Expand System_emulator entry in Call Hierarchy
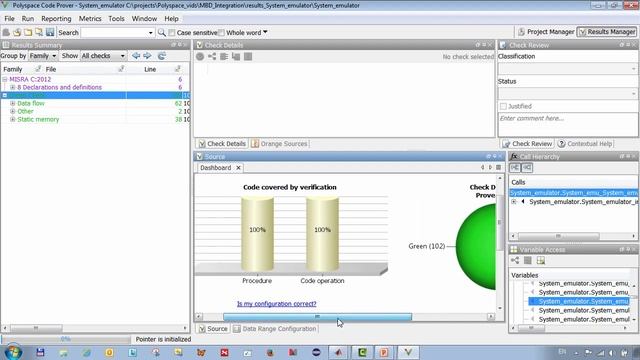Viewport: 640px width, 360px height. [514, 202]
